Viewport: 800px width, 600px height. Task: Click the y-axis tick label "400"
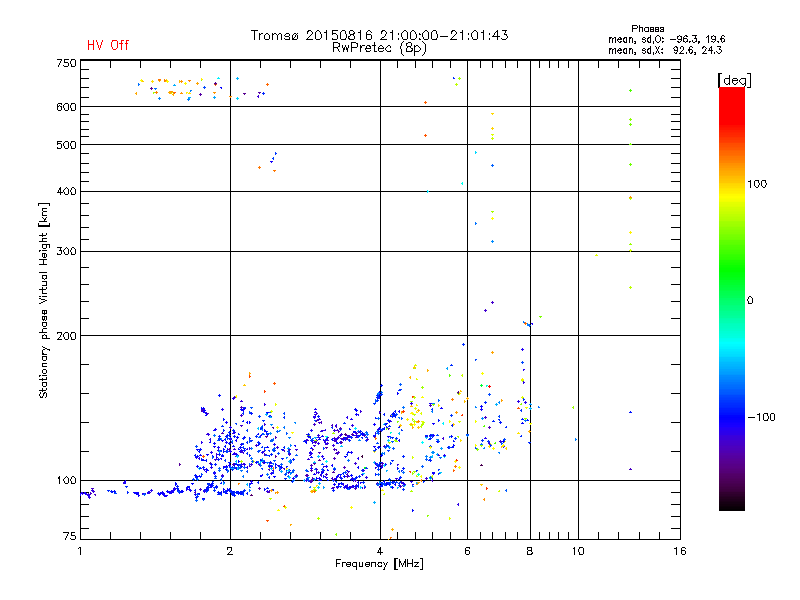(x=66, y=191)
